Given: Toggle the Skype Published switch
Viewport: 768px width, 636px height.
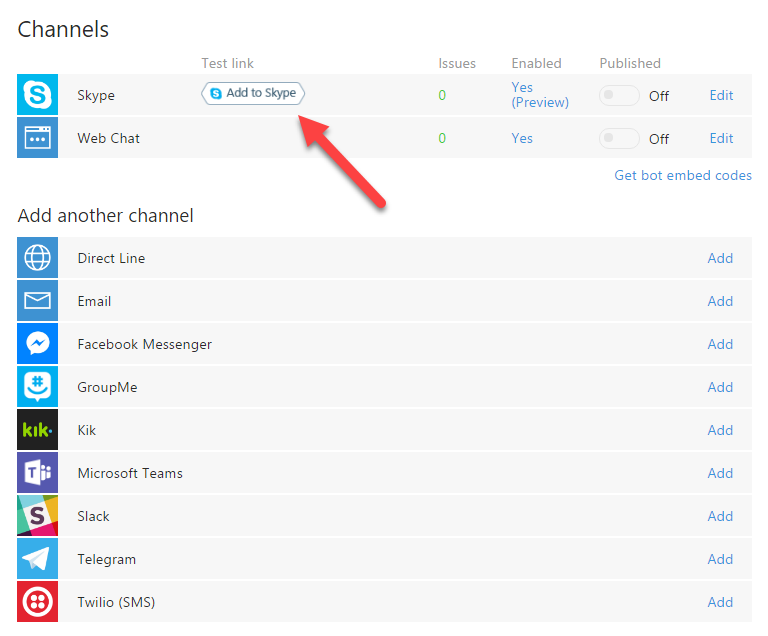Looking at the screenshot, I should (x=619, y=96).
